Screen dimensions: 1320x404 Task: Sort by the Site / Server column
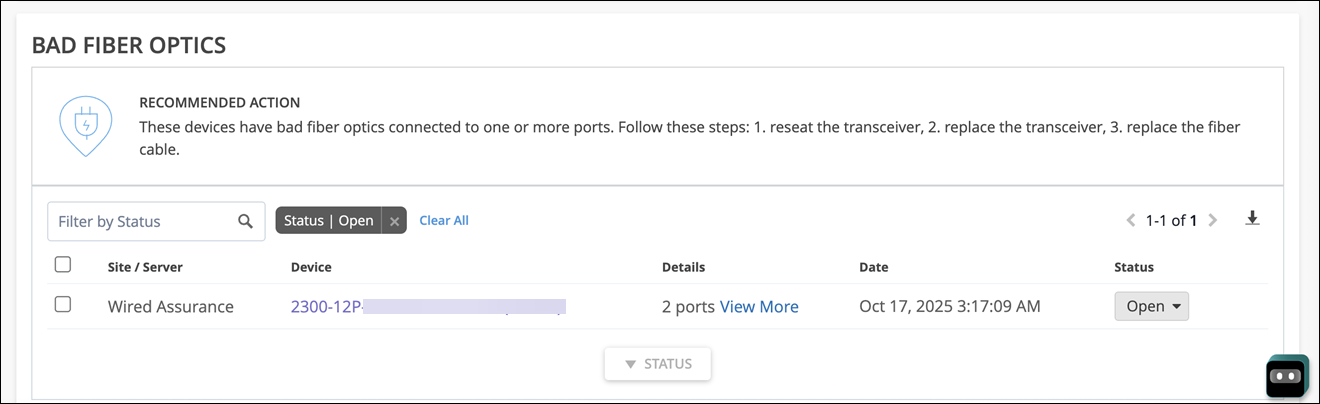[145, 267]
